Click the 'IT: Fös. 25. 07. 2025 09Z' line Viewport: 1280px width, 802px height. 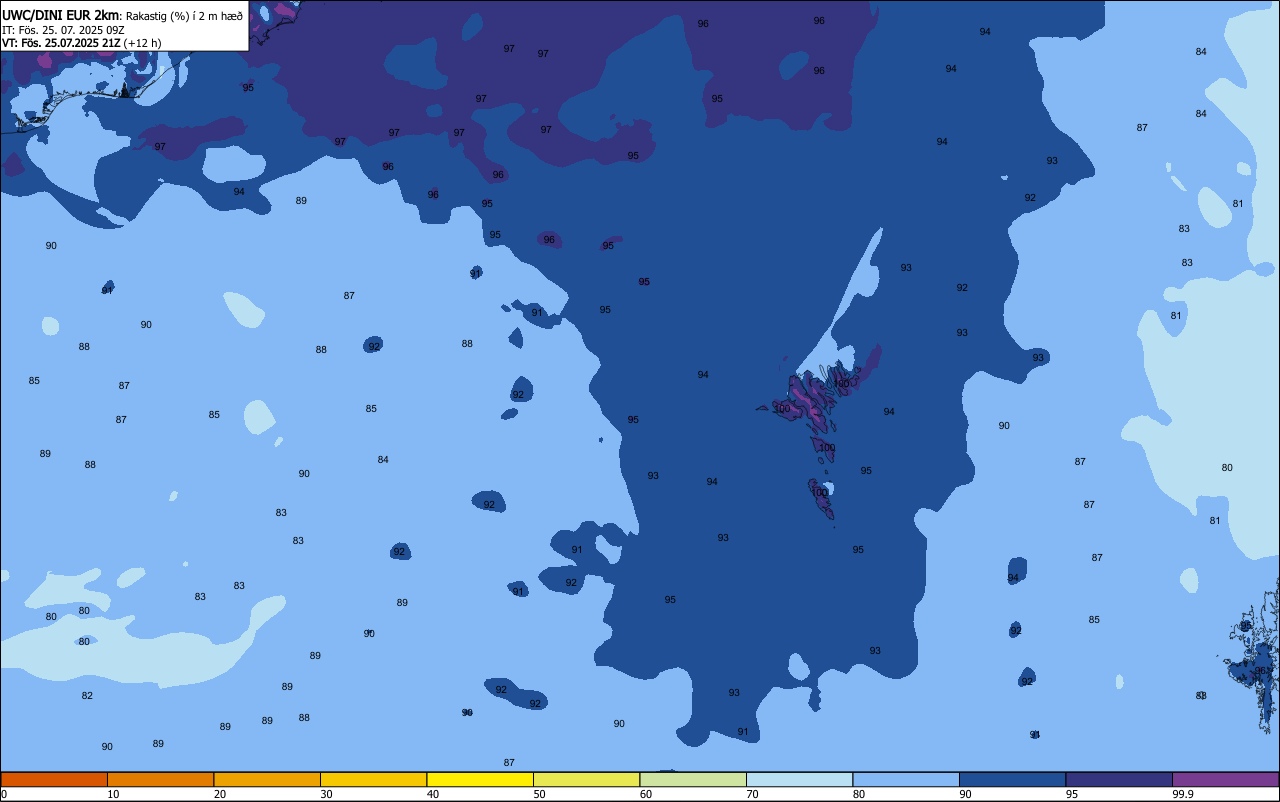[63, 30]
